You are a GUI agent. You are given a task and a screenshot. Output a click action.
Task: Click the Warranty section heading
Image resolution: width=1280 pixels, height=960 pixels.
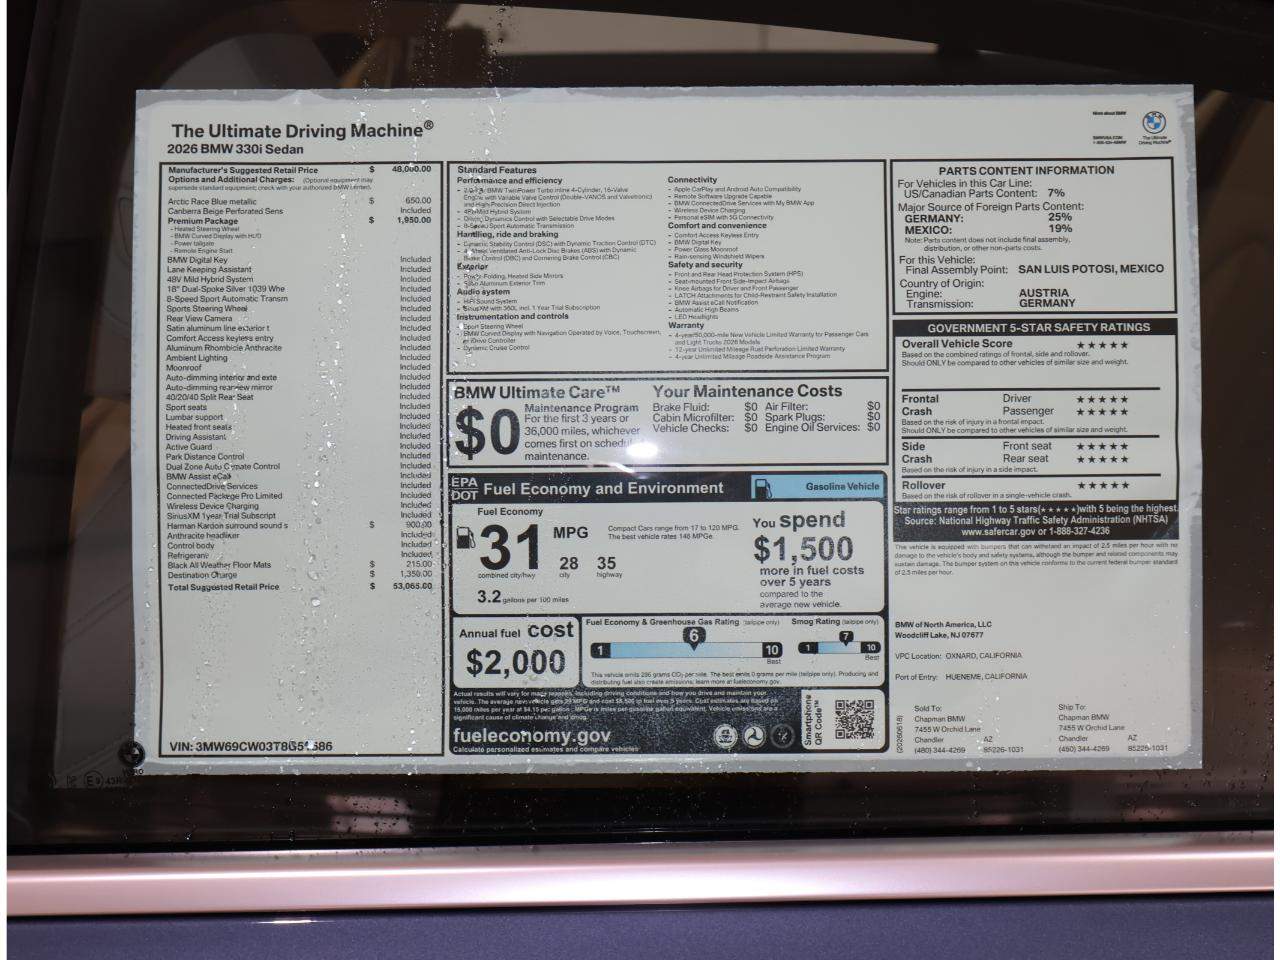tap(686, 325)
